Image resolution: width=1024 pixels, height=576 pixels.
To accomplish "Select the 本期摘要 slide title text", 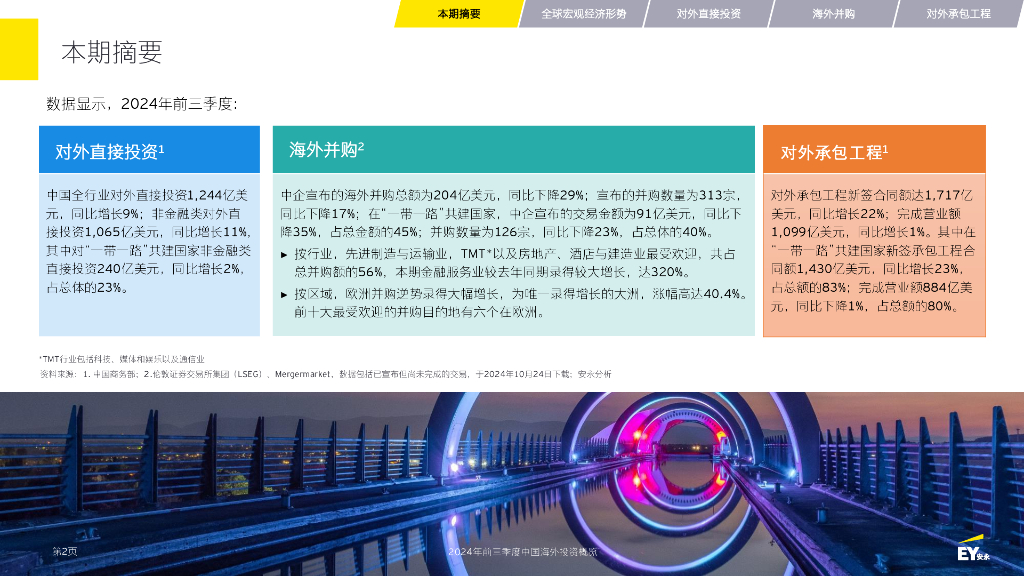I will click(x=111, y=52).
